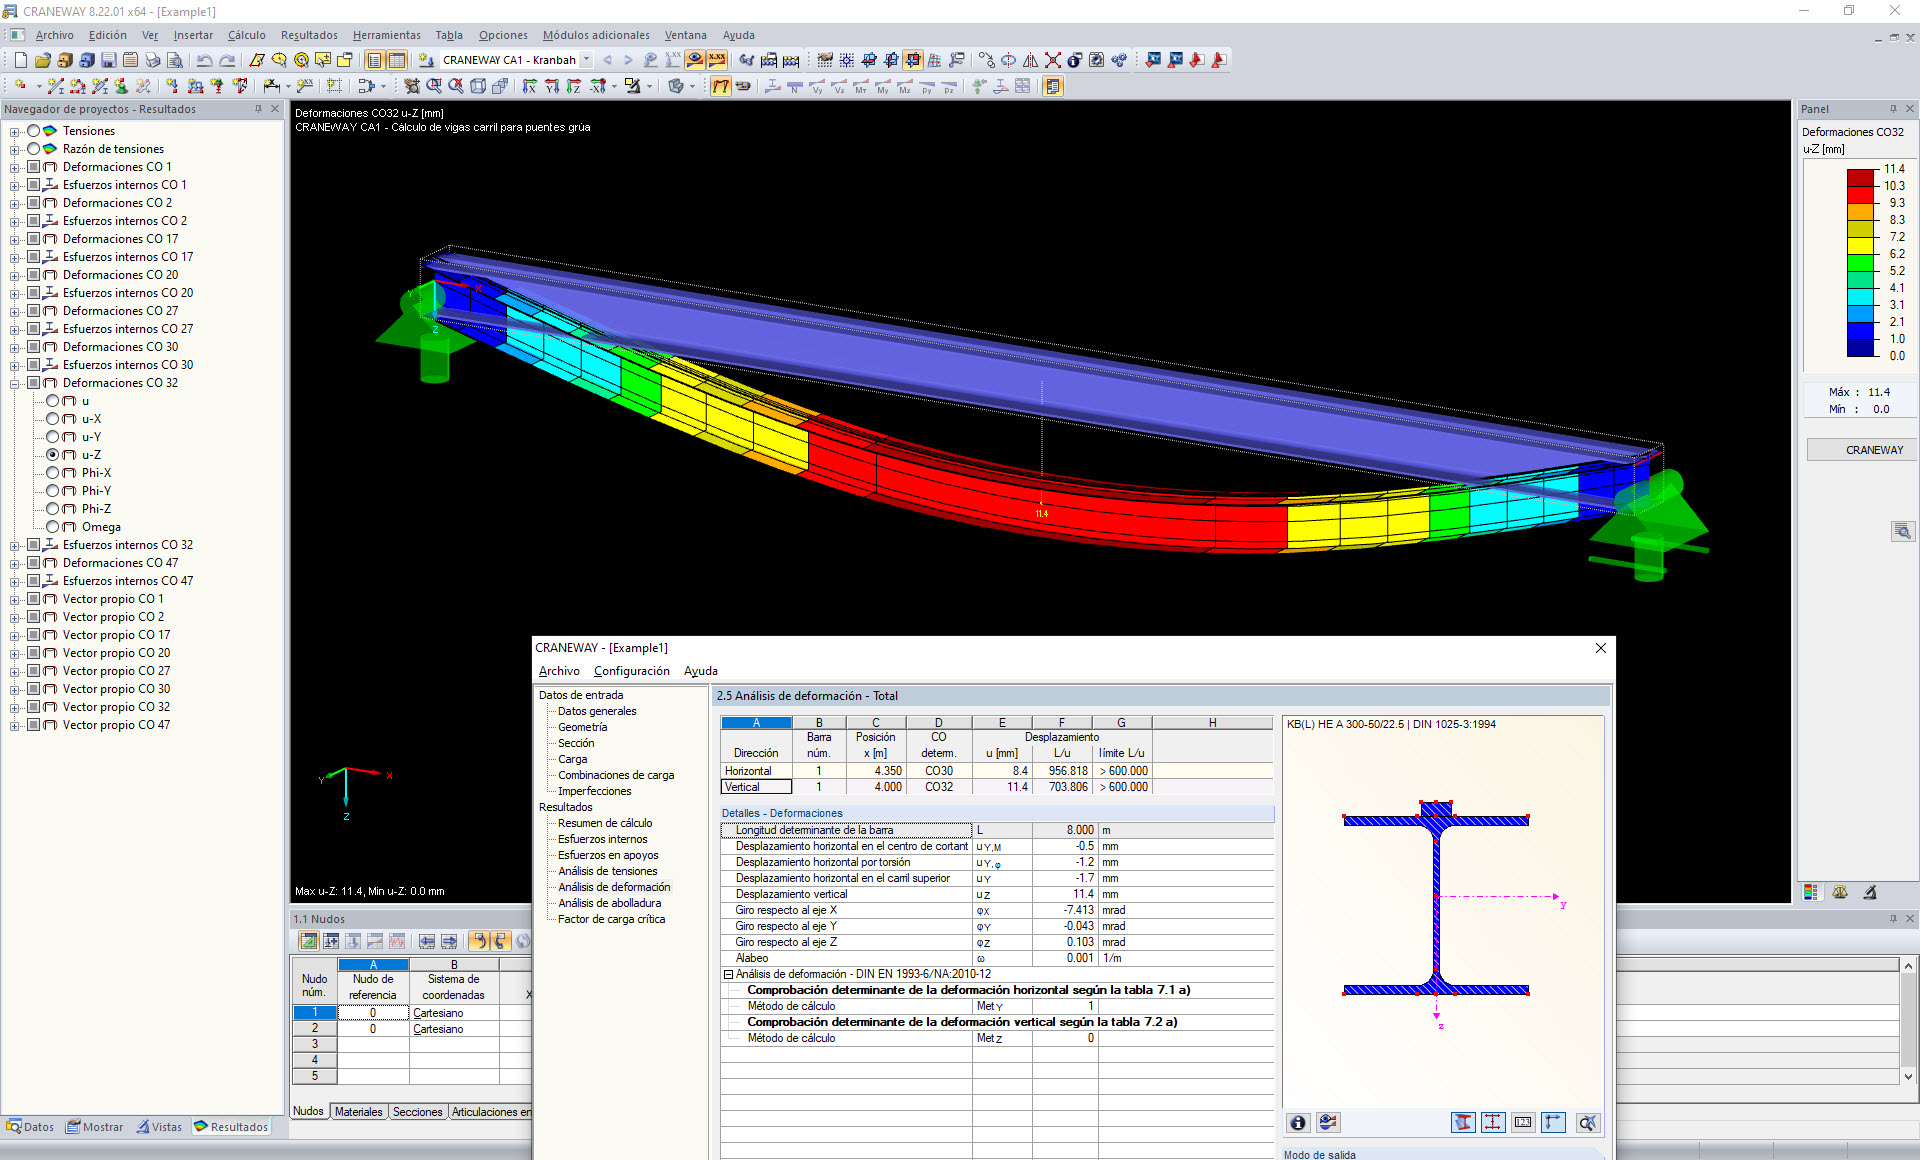Collapse the Deformaciones CO 32 tree node
This screenshot has width=1920, height=1160.
[x=15, y=383]
